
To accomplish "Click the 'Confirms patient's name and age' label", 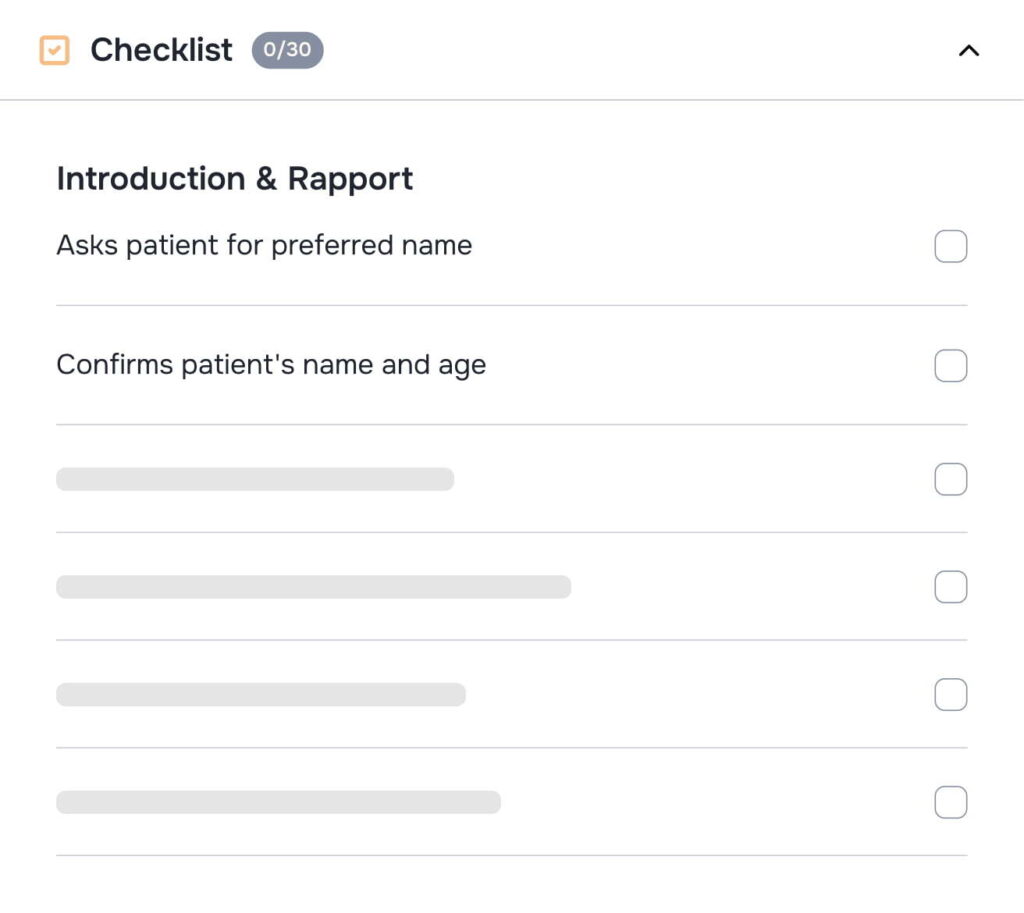I will 271,365.
